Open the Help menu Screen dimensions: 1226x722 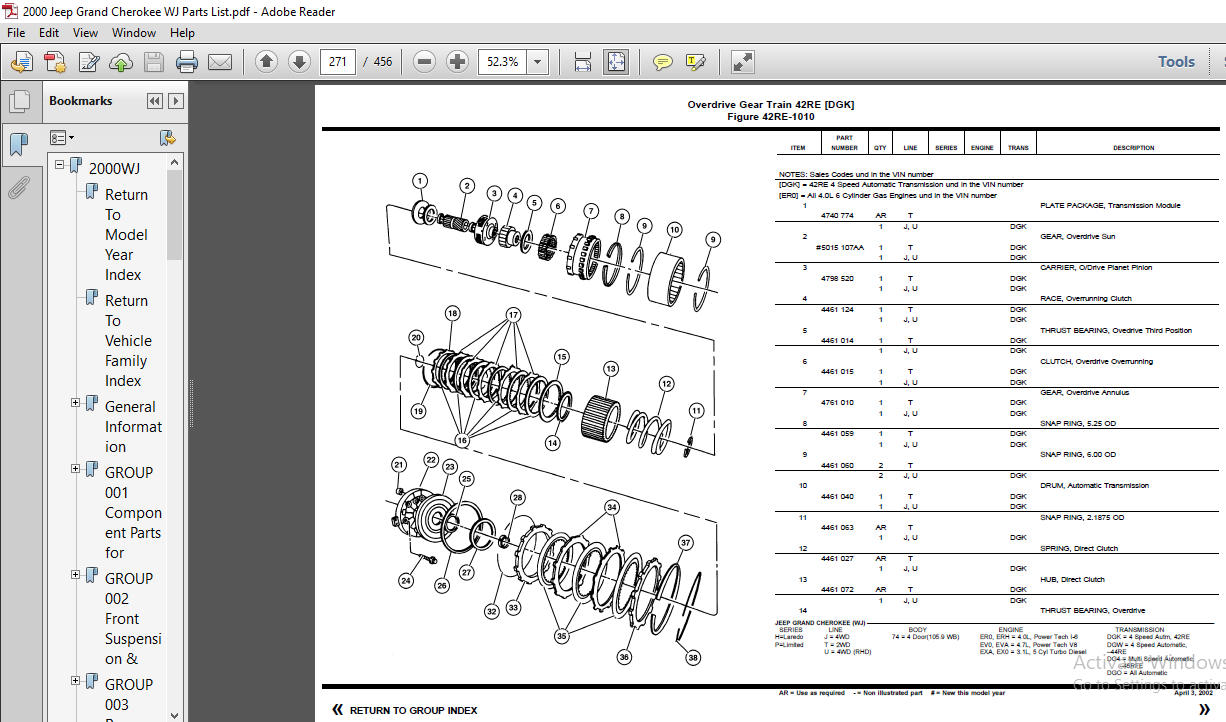[x=182, y=32]
